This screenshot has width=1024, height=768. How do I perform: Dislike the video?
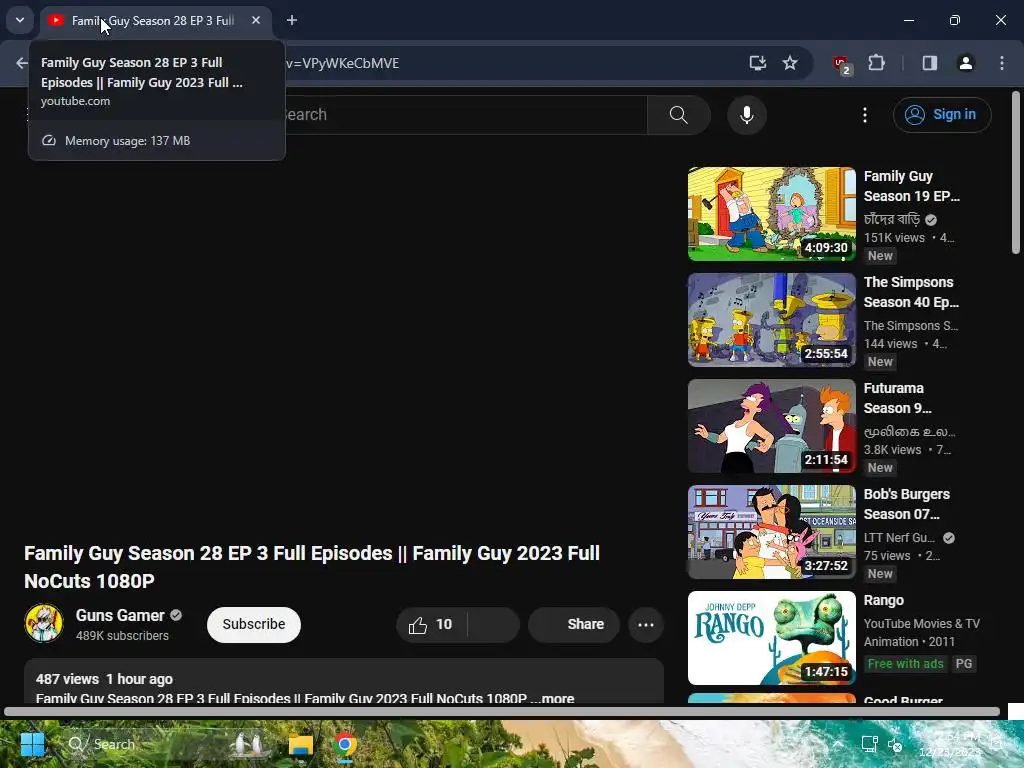tap(494, 625)
